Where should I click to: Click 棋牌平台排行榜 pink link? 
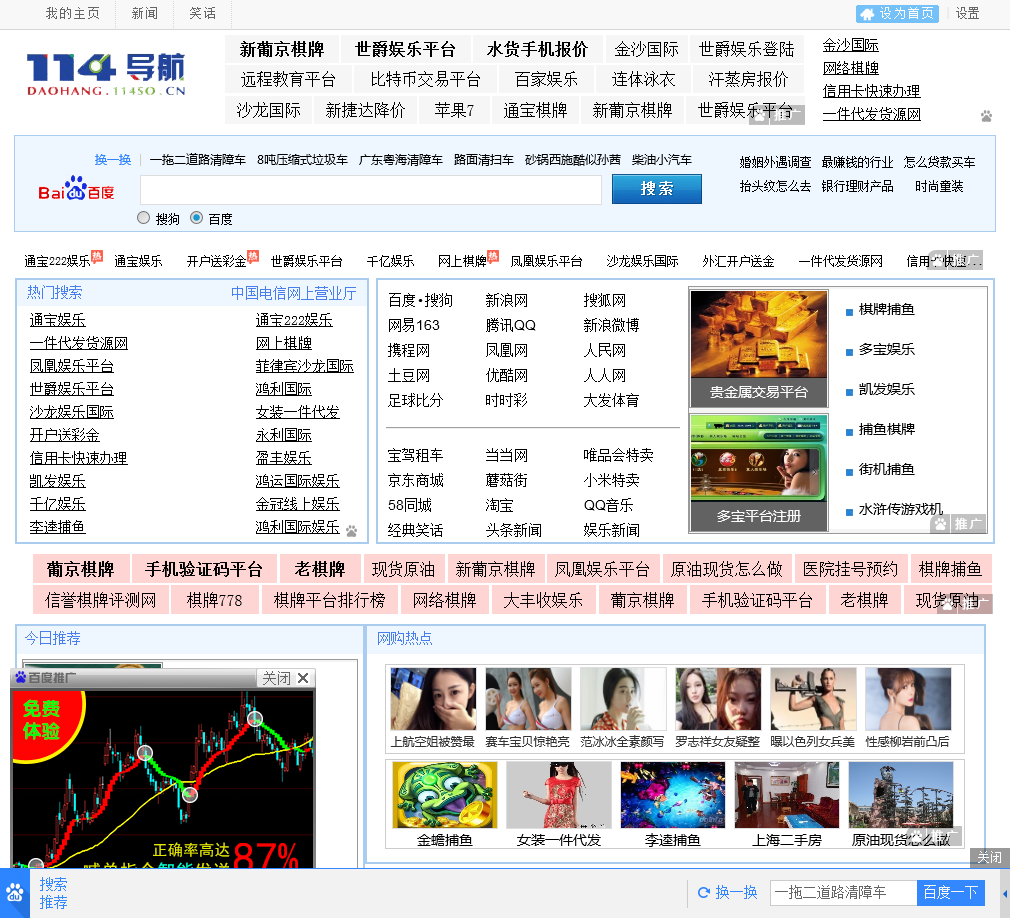329,600
